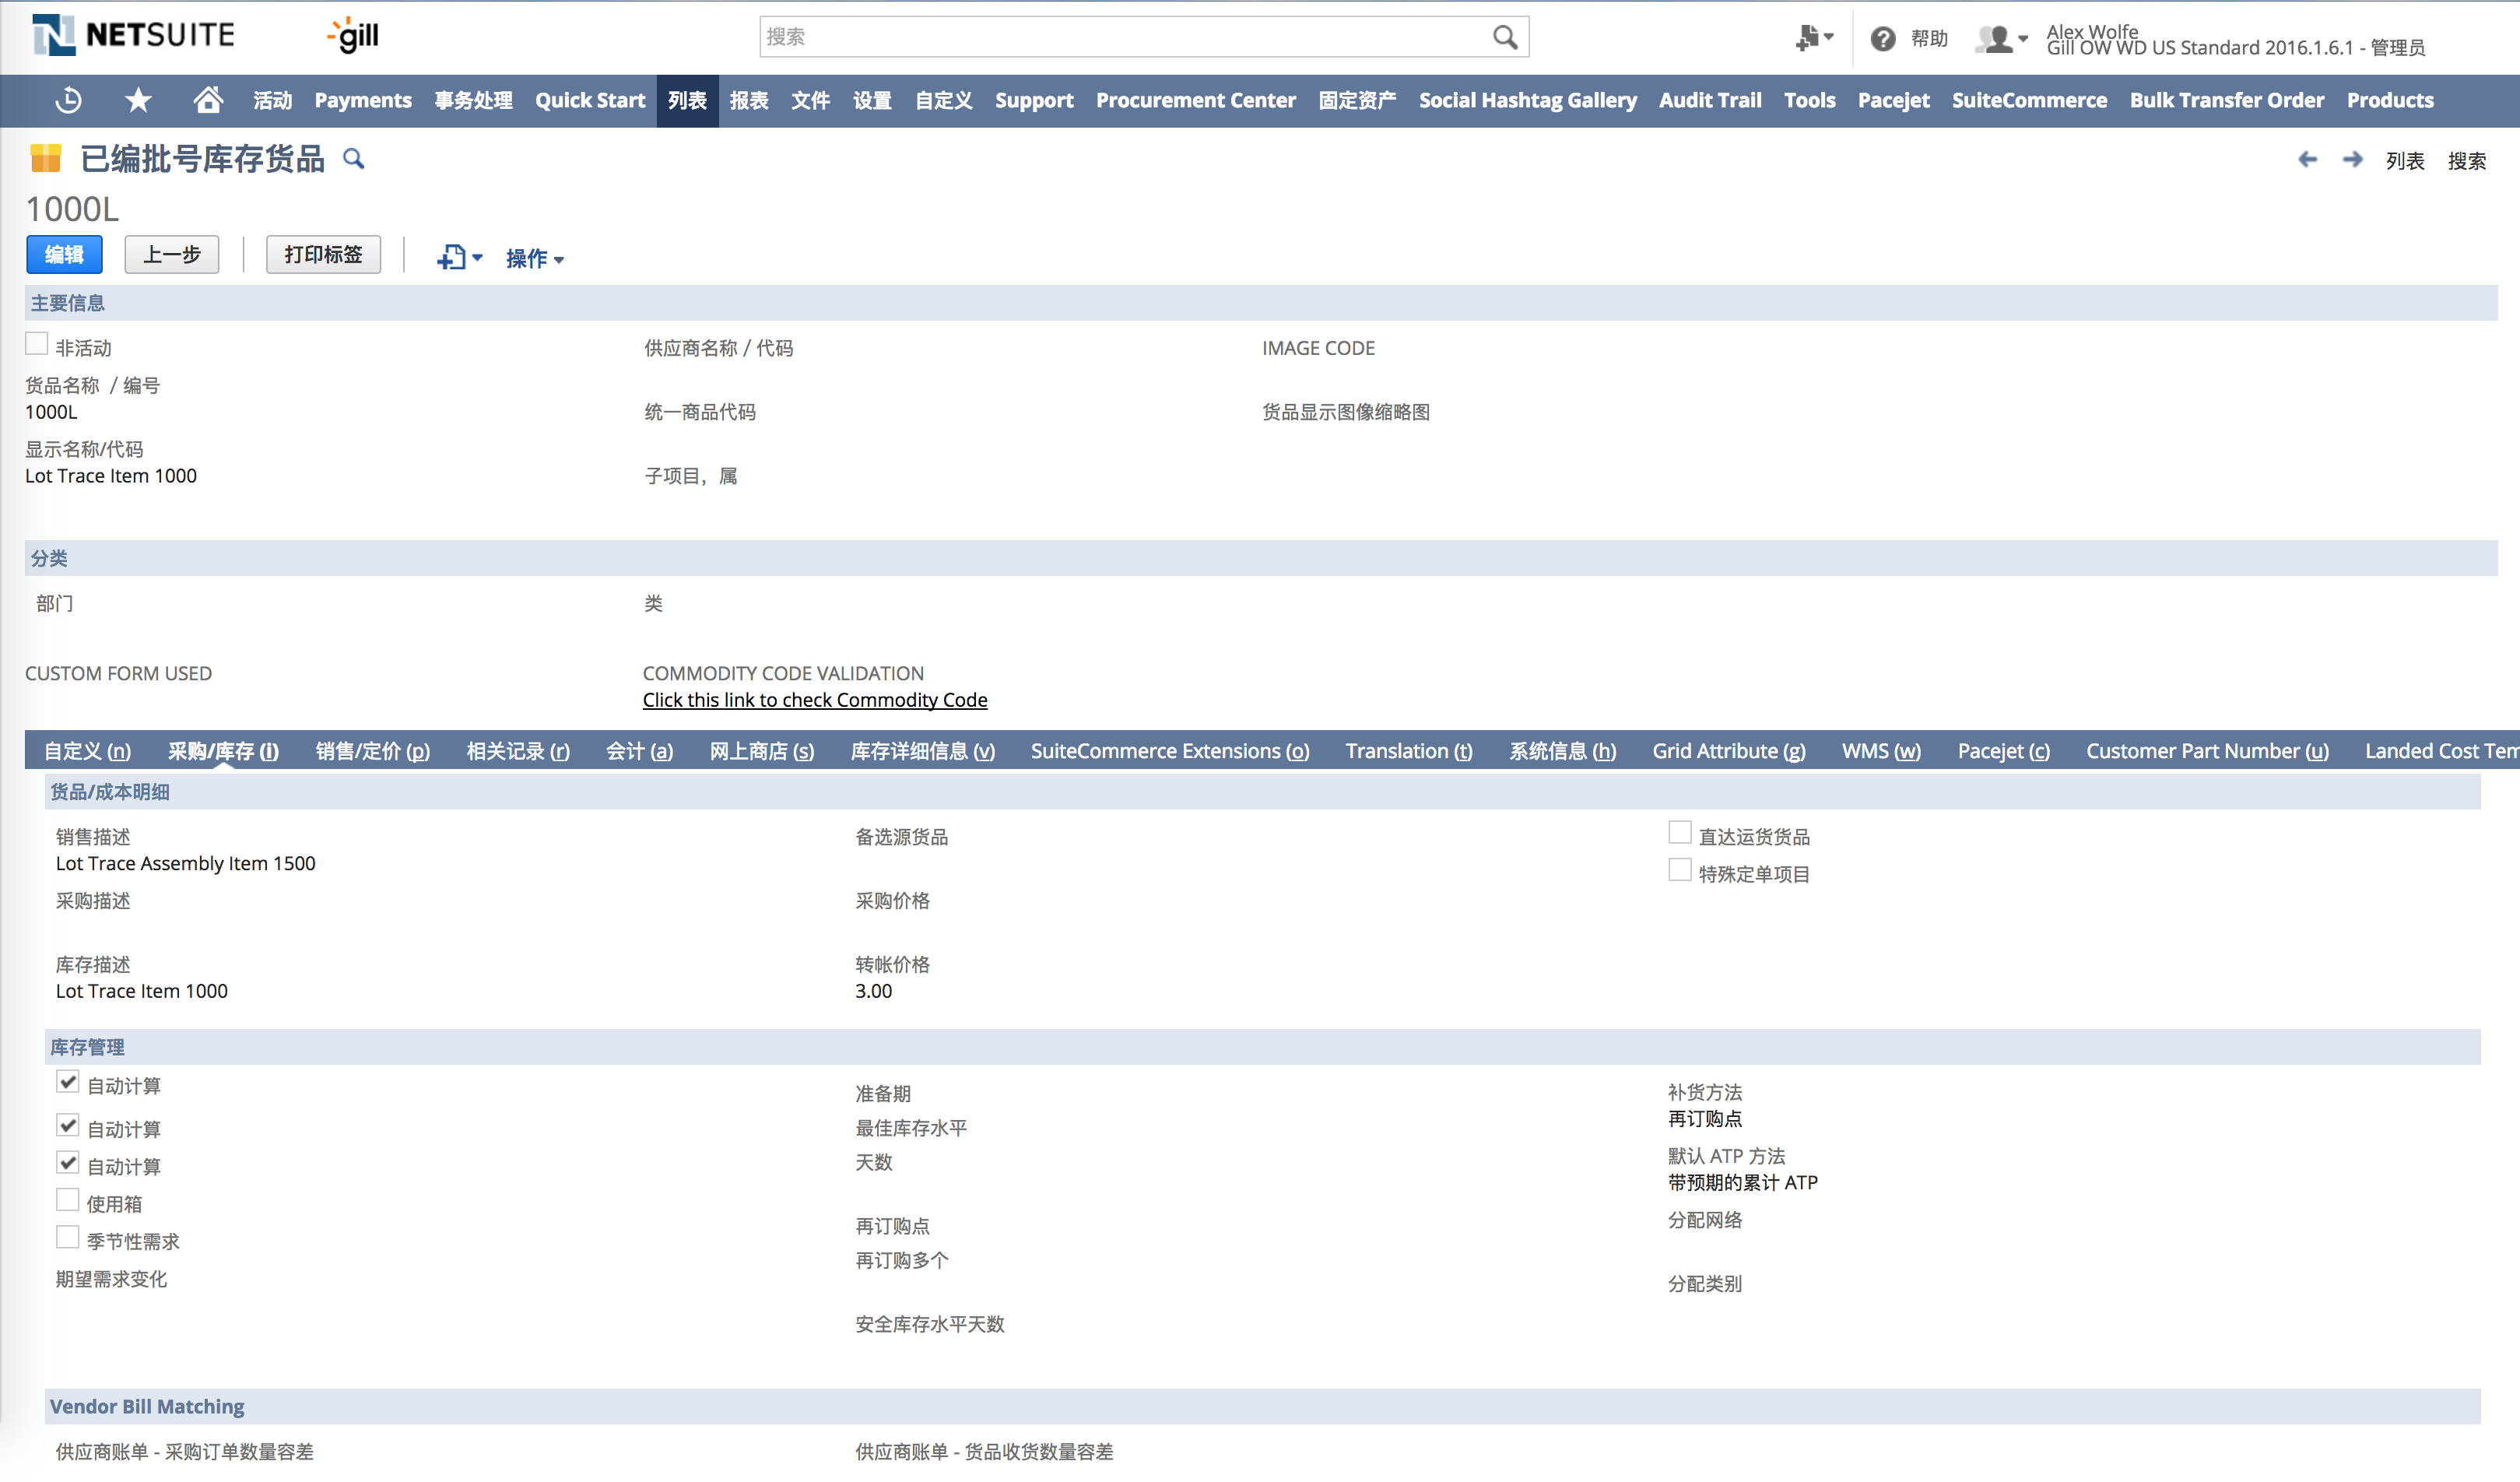Click the commodity code check link
The height and width of the screenshot is (1482, 2520).
[814, 700]
